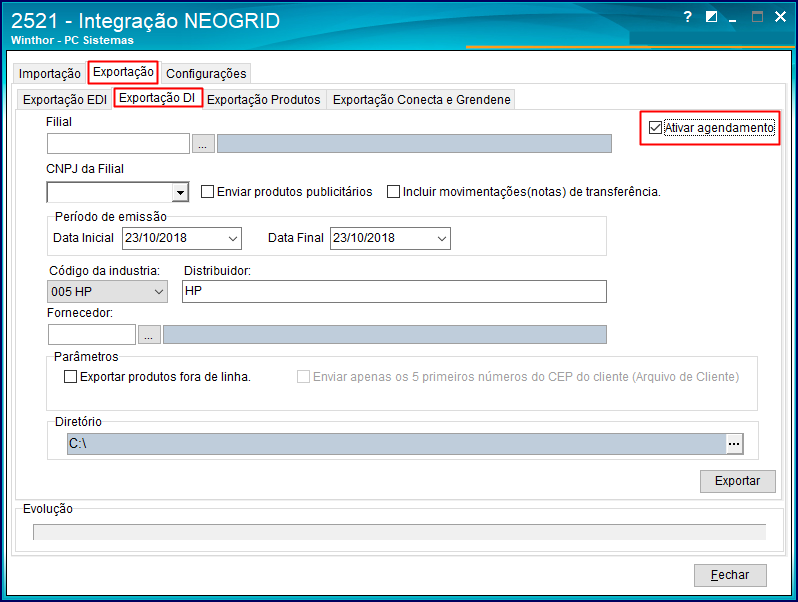798x602 pixels.
Task: Click the Parâmetros group label
Action: point(86,357)
